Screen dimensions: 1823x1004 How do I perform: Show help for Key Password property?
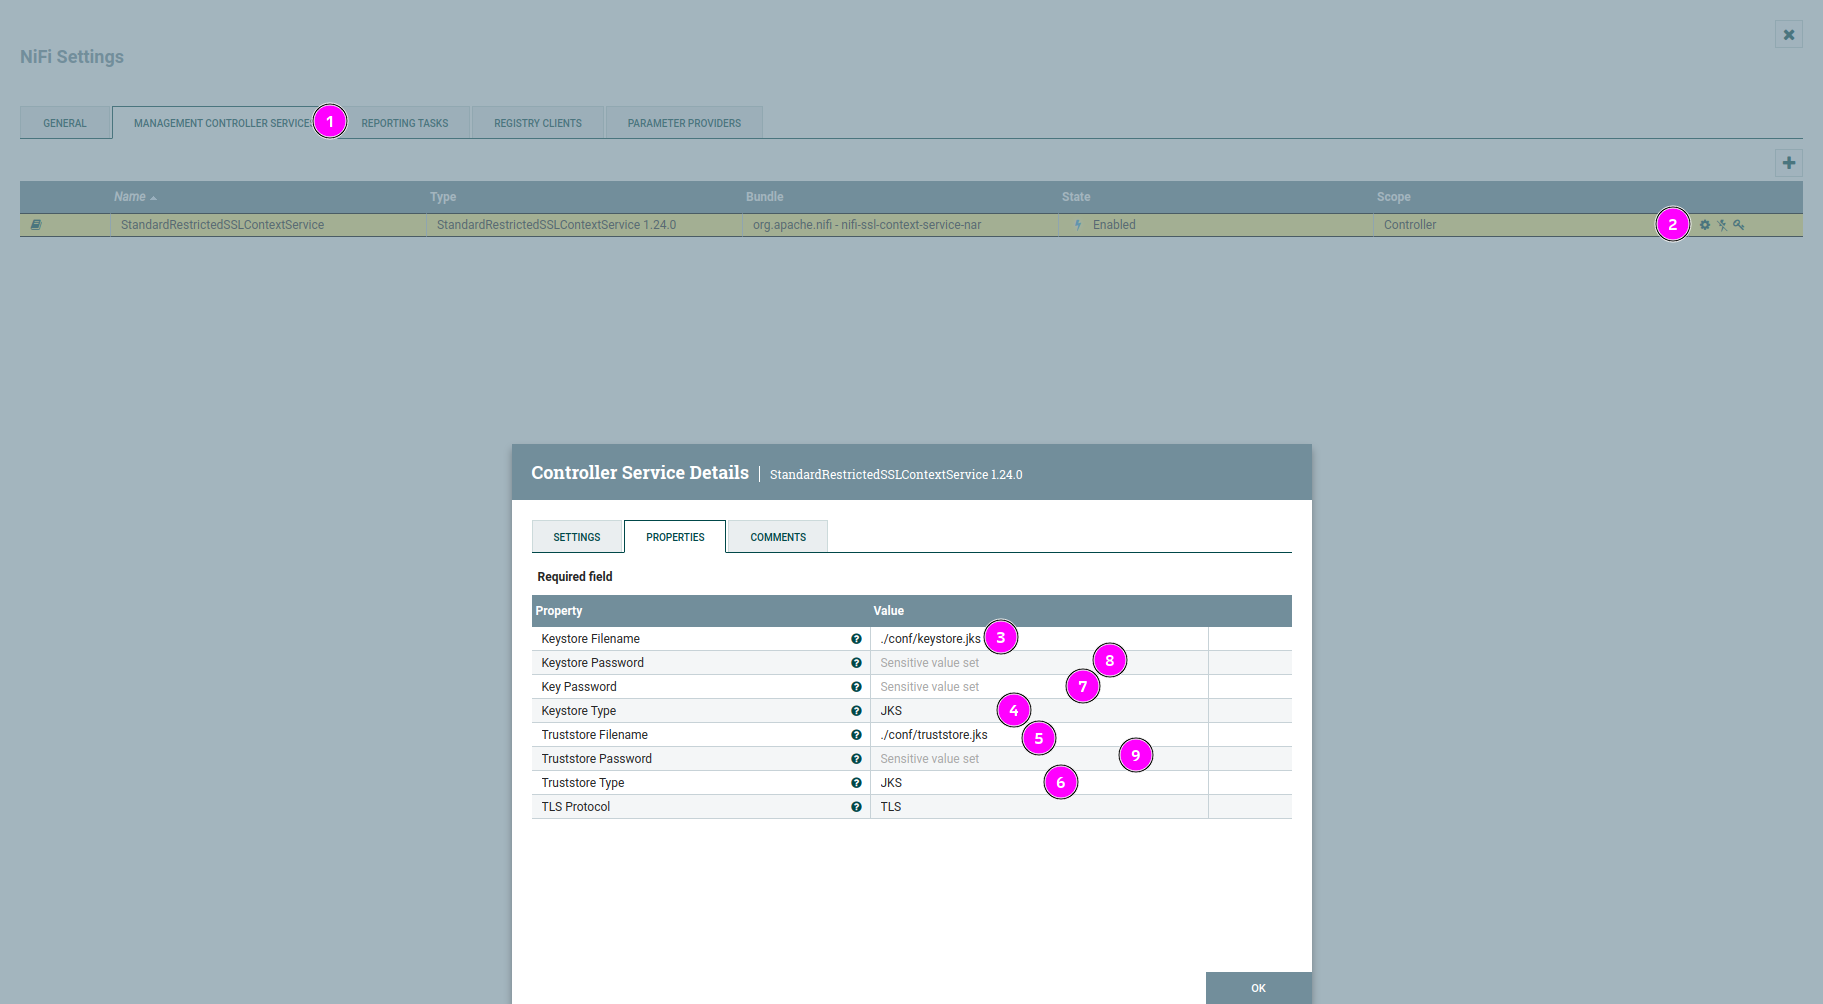coord(856,687)
